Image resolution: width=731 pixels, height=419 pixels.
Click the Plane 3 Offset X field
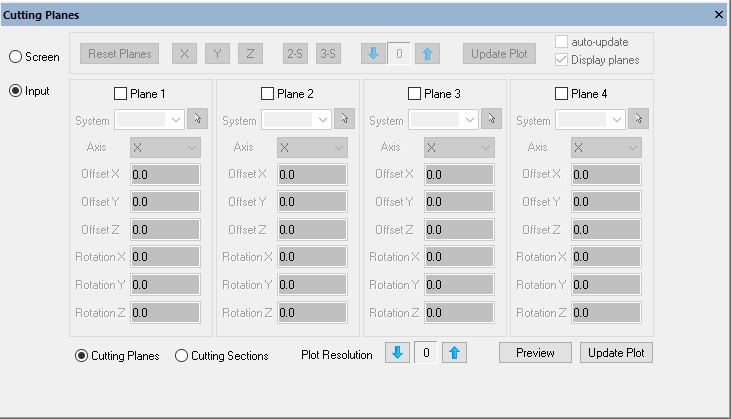point(457,174)
